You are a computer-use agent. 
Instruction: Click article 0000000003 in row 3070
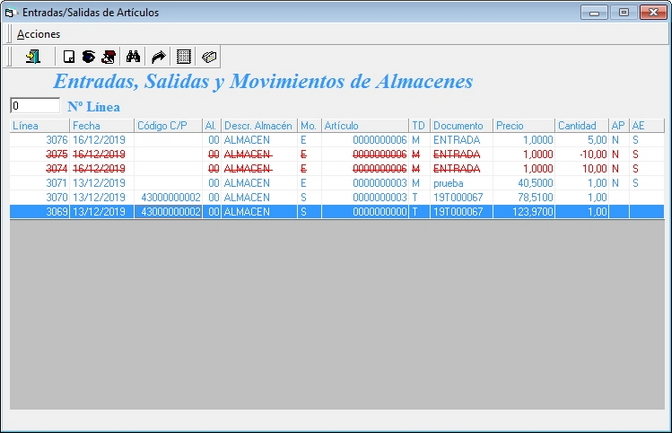point(365,198)
